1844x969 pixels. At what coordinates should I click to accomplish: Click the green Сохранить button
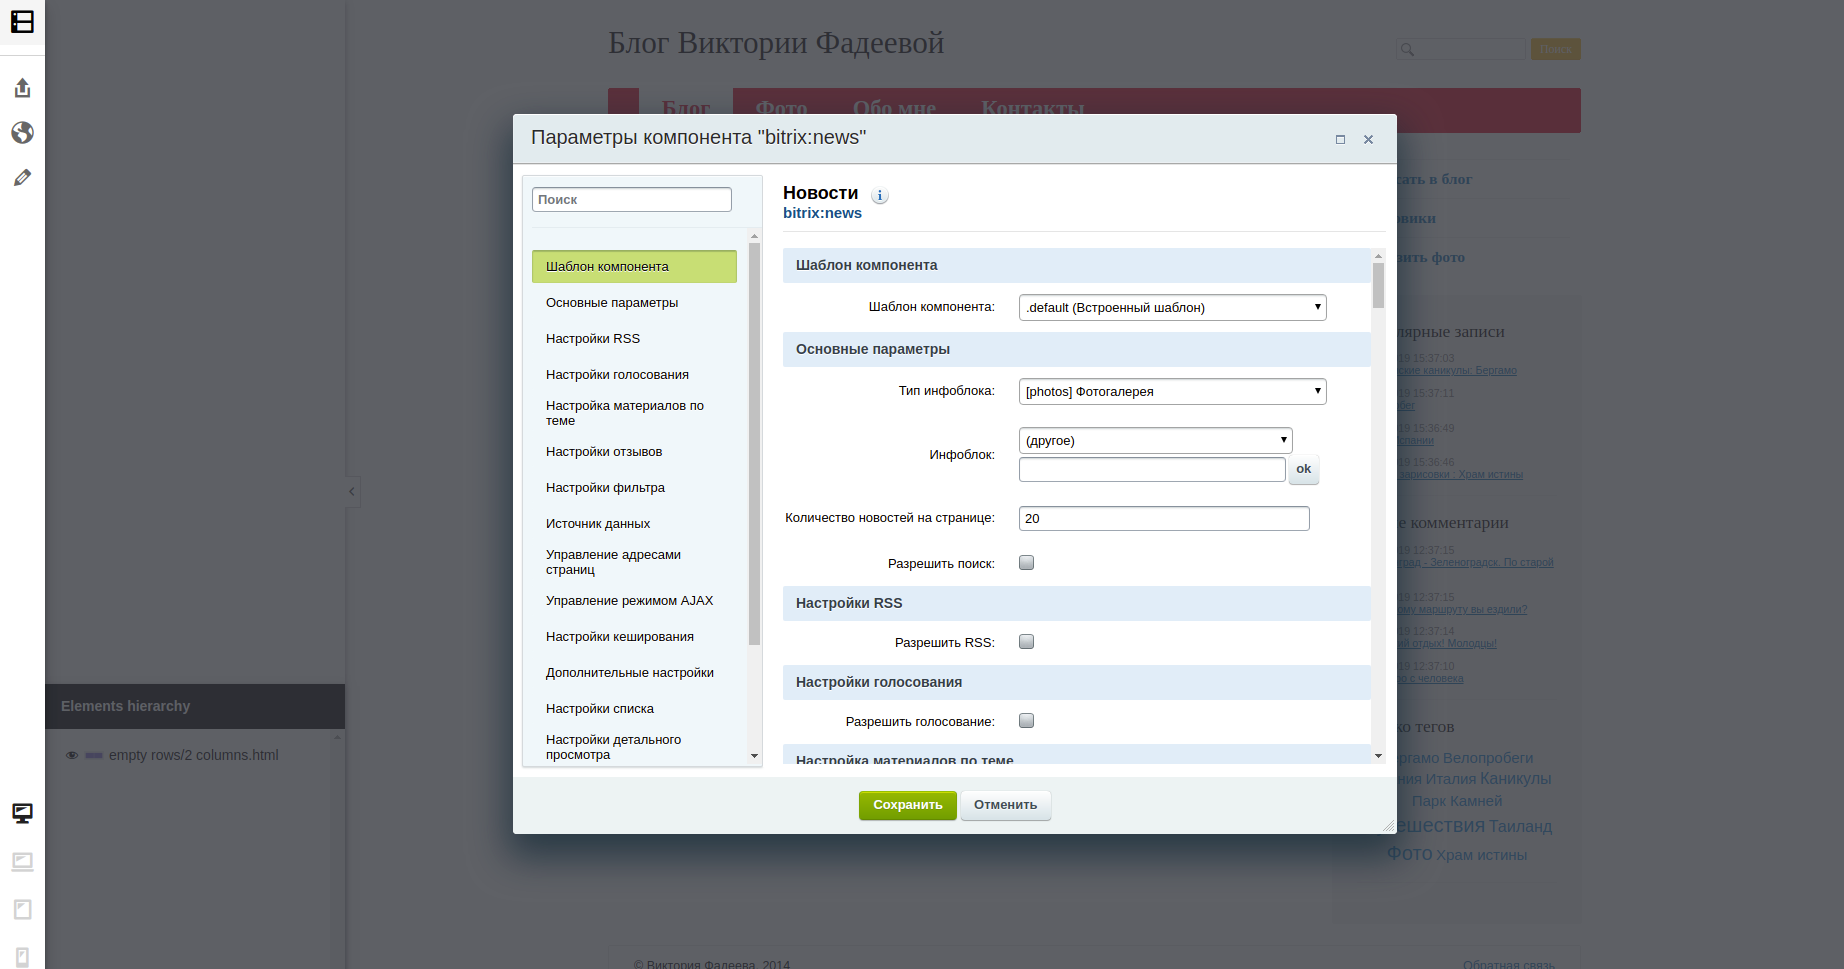[907, 805]
